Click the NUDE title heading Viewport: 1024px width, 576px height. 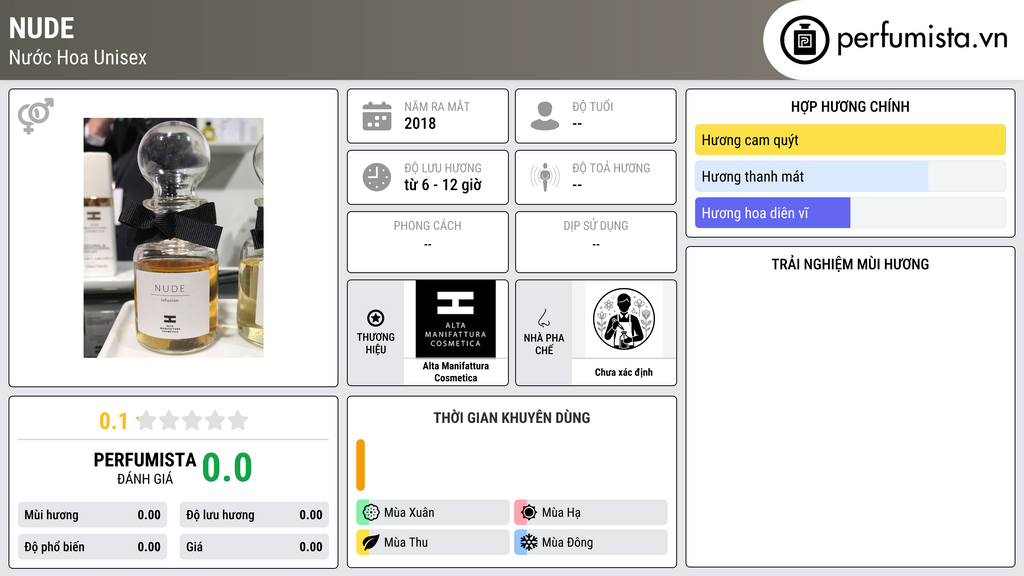click(41, 28)
